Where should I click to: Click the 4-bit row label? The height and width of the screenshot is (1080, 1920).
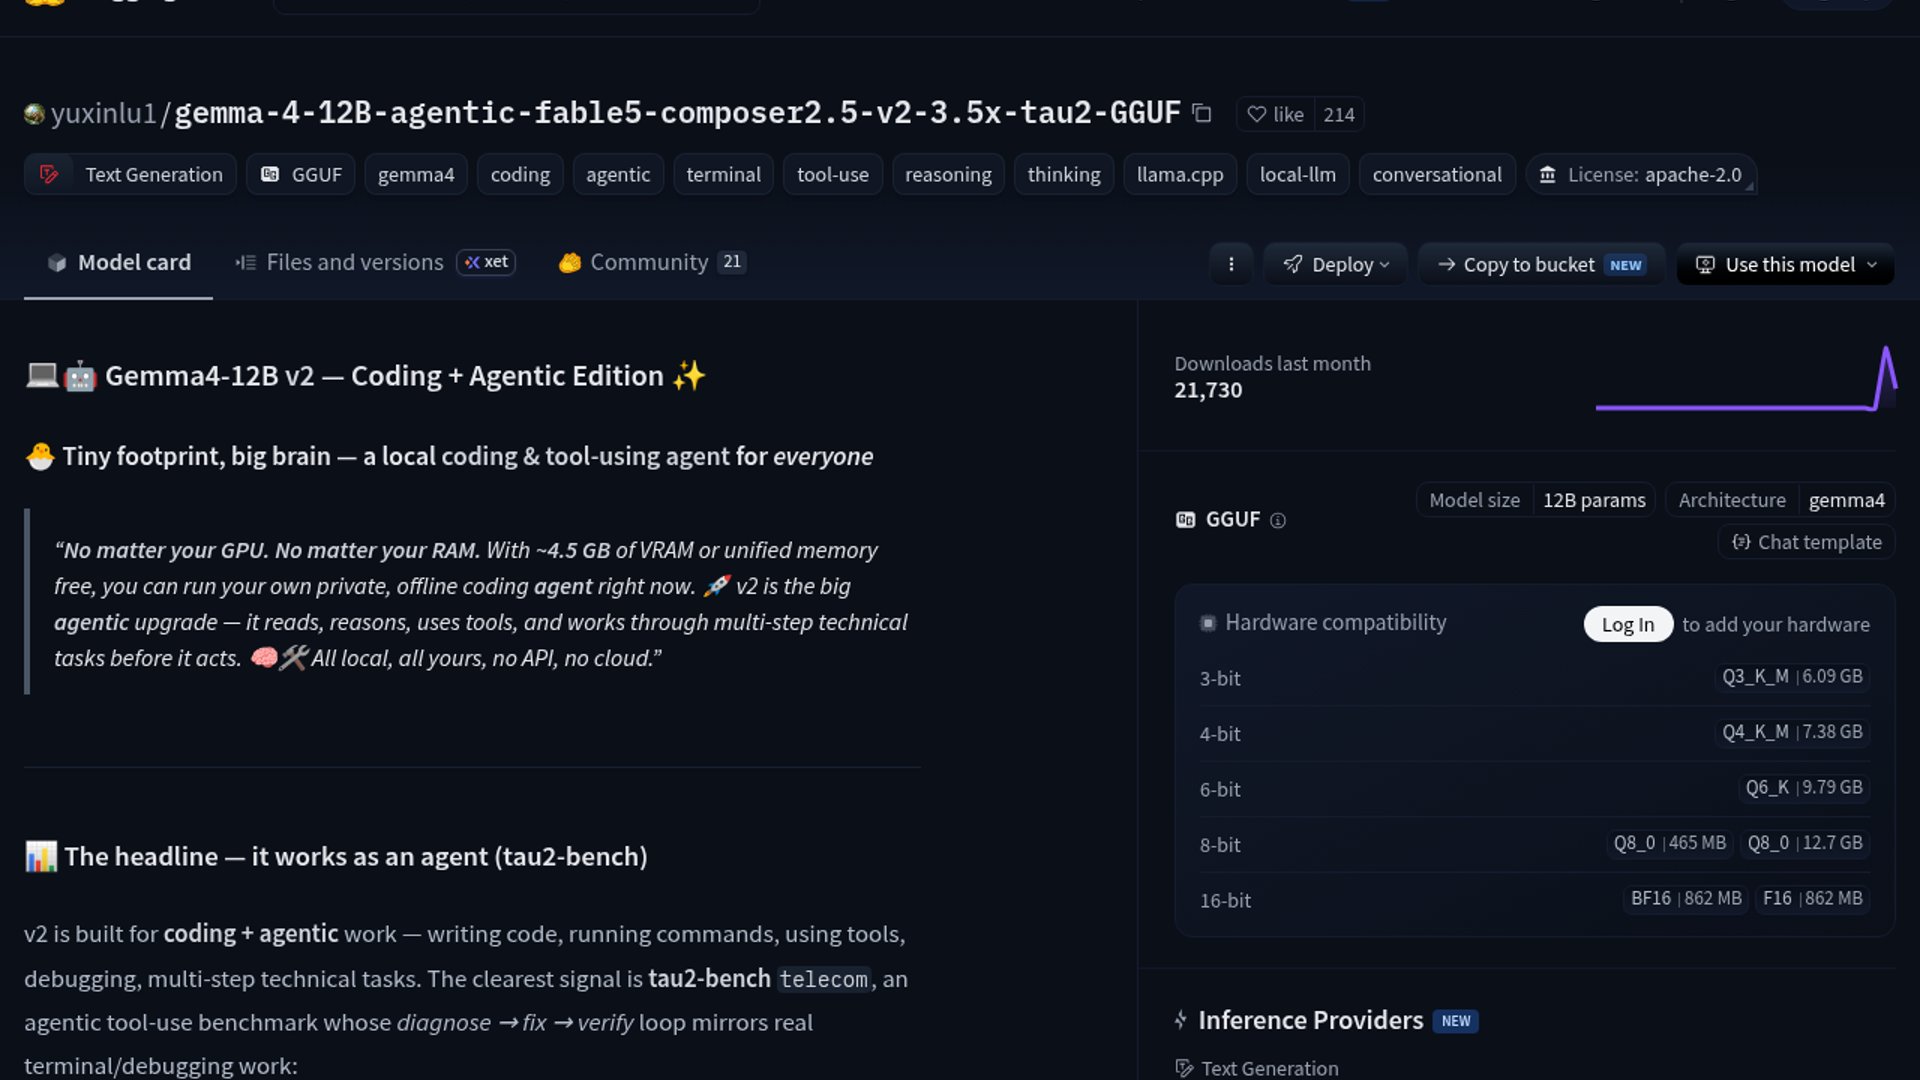point(1220,734)
